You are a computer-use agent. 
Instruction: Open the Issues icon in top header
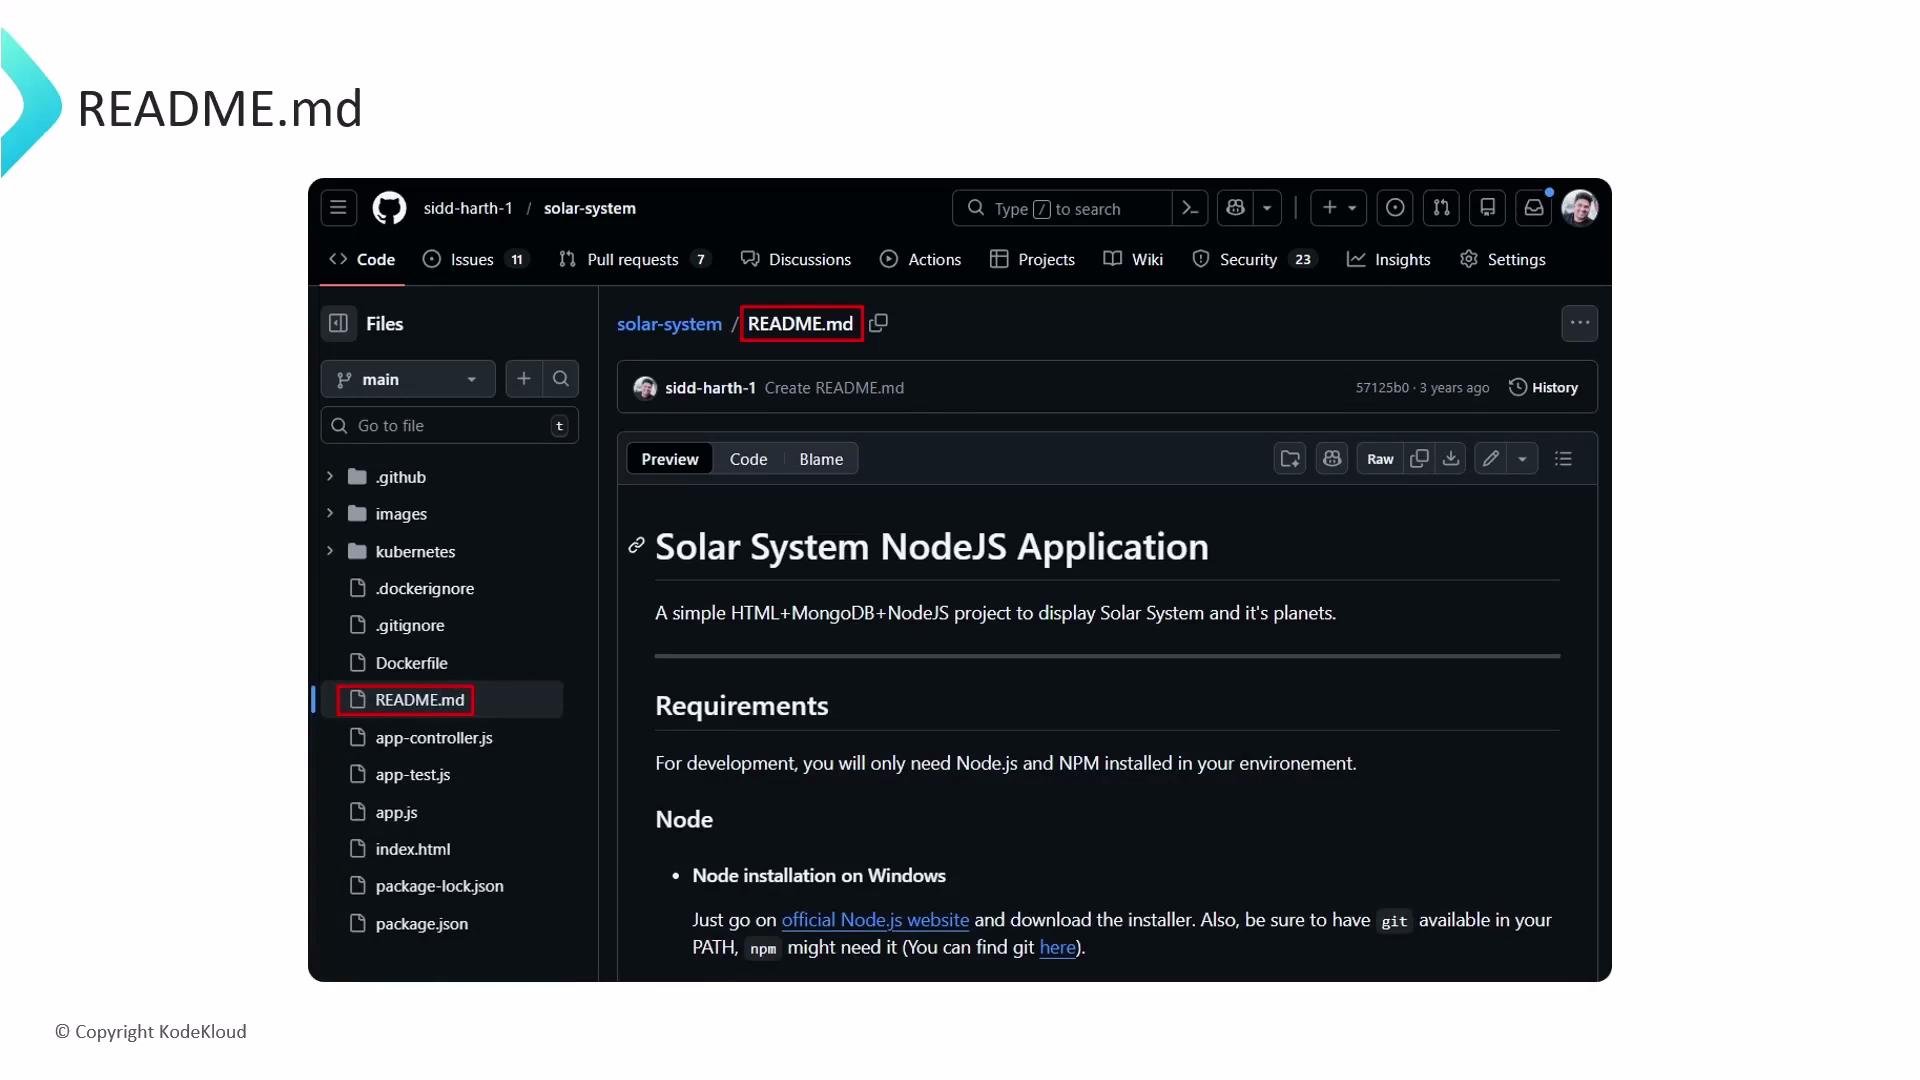(x=1395, y=208)
